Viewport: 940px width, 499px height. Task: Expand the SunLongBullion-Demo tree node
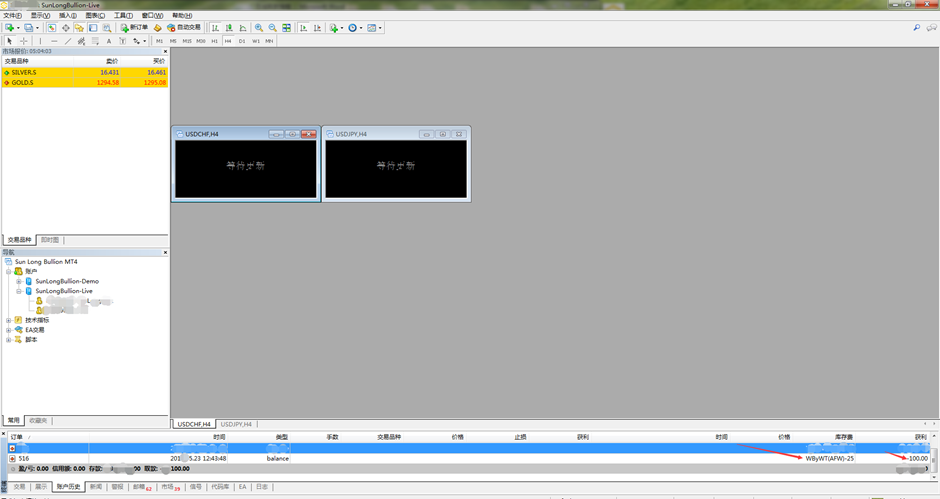[x=18, y=281]
